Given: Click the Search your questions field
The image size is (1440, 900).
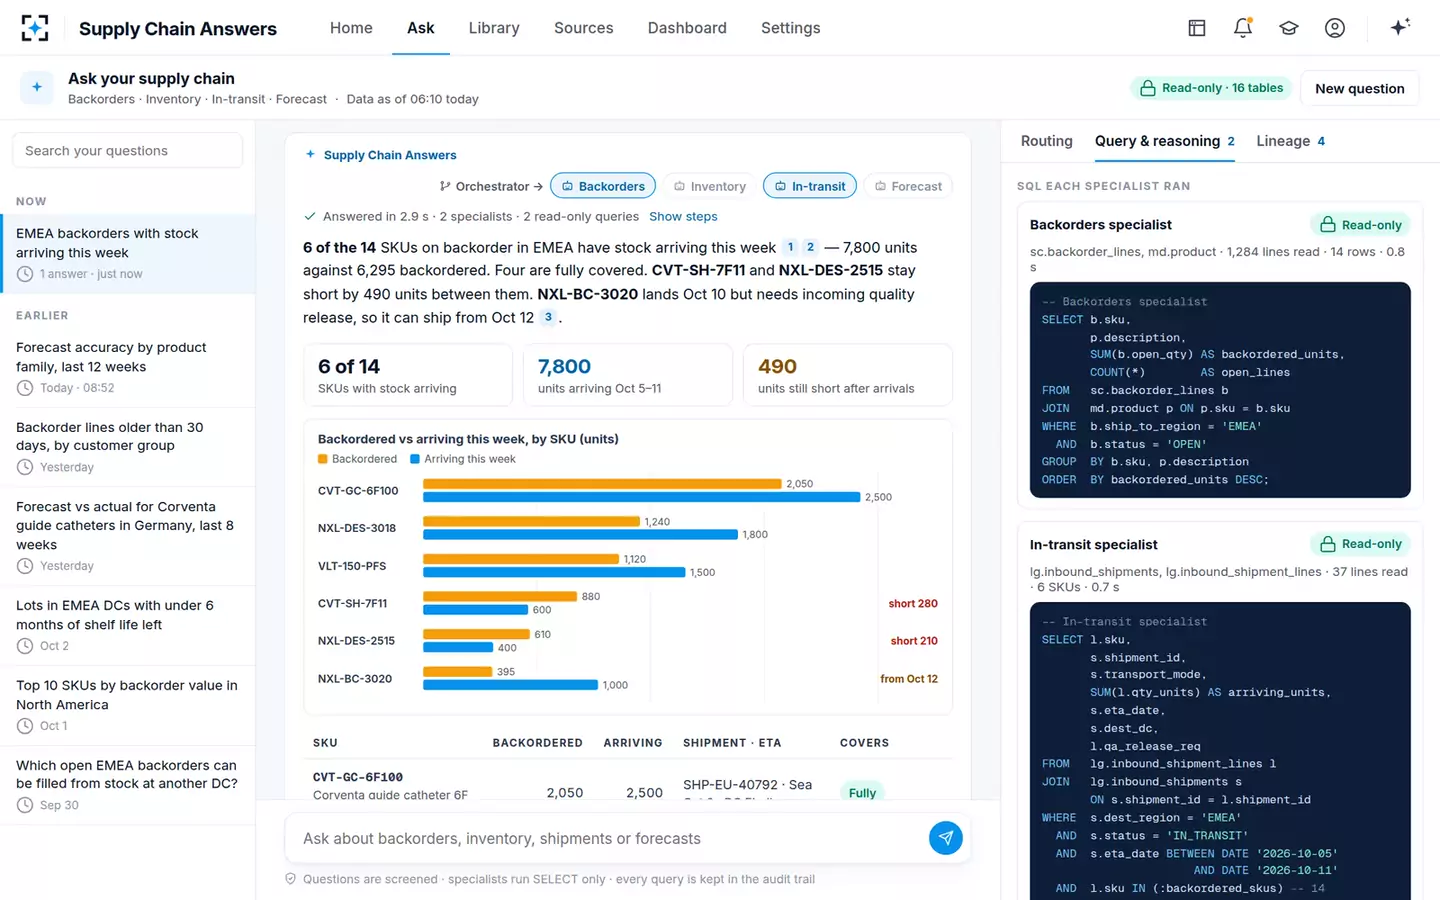Looking at the screenshot, I should tap(127, 150).
